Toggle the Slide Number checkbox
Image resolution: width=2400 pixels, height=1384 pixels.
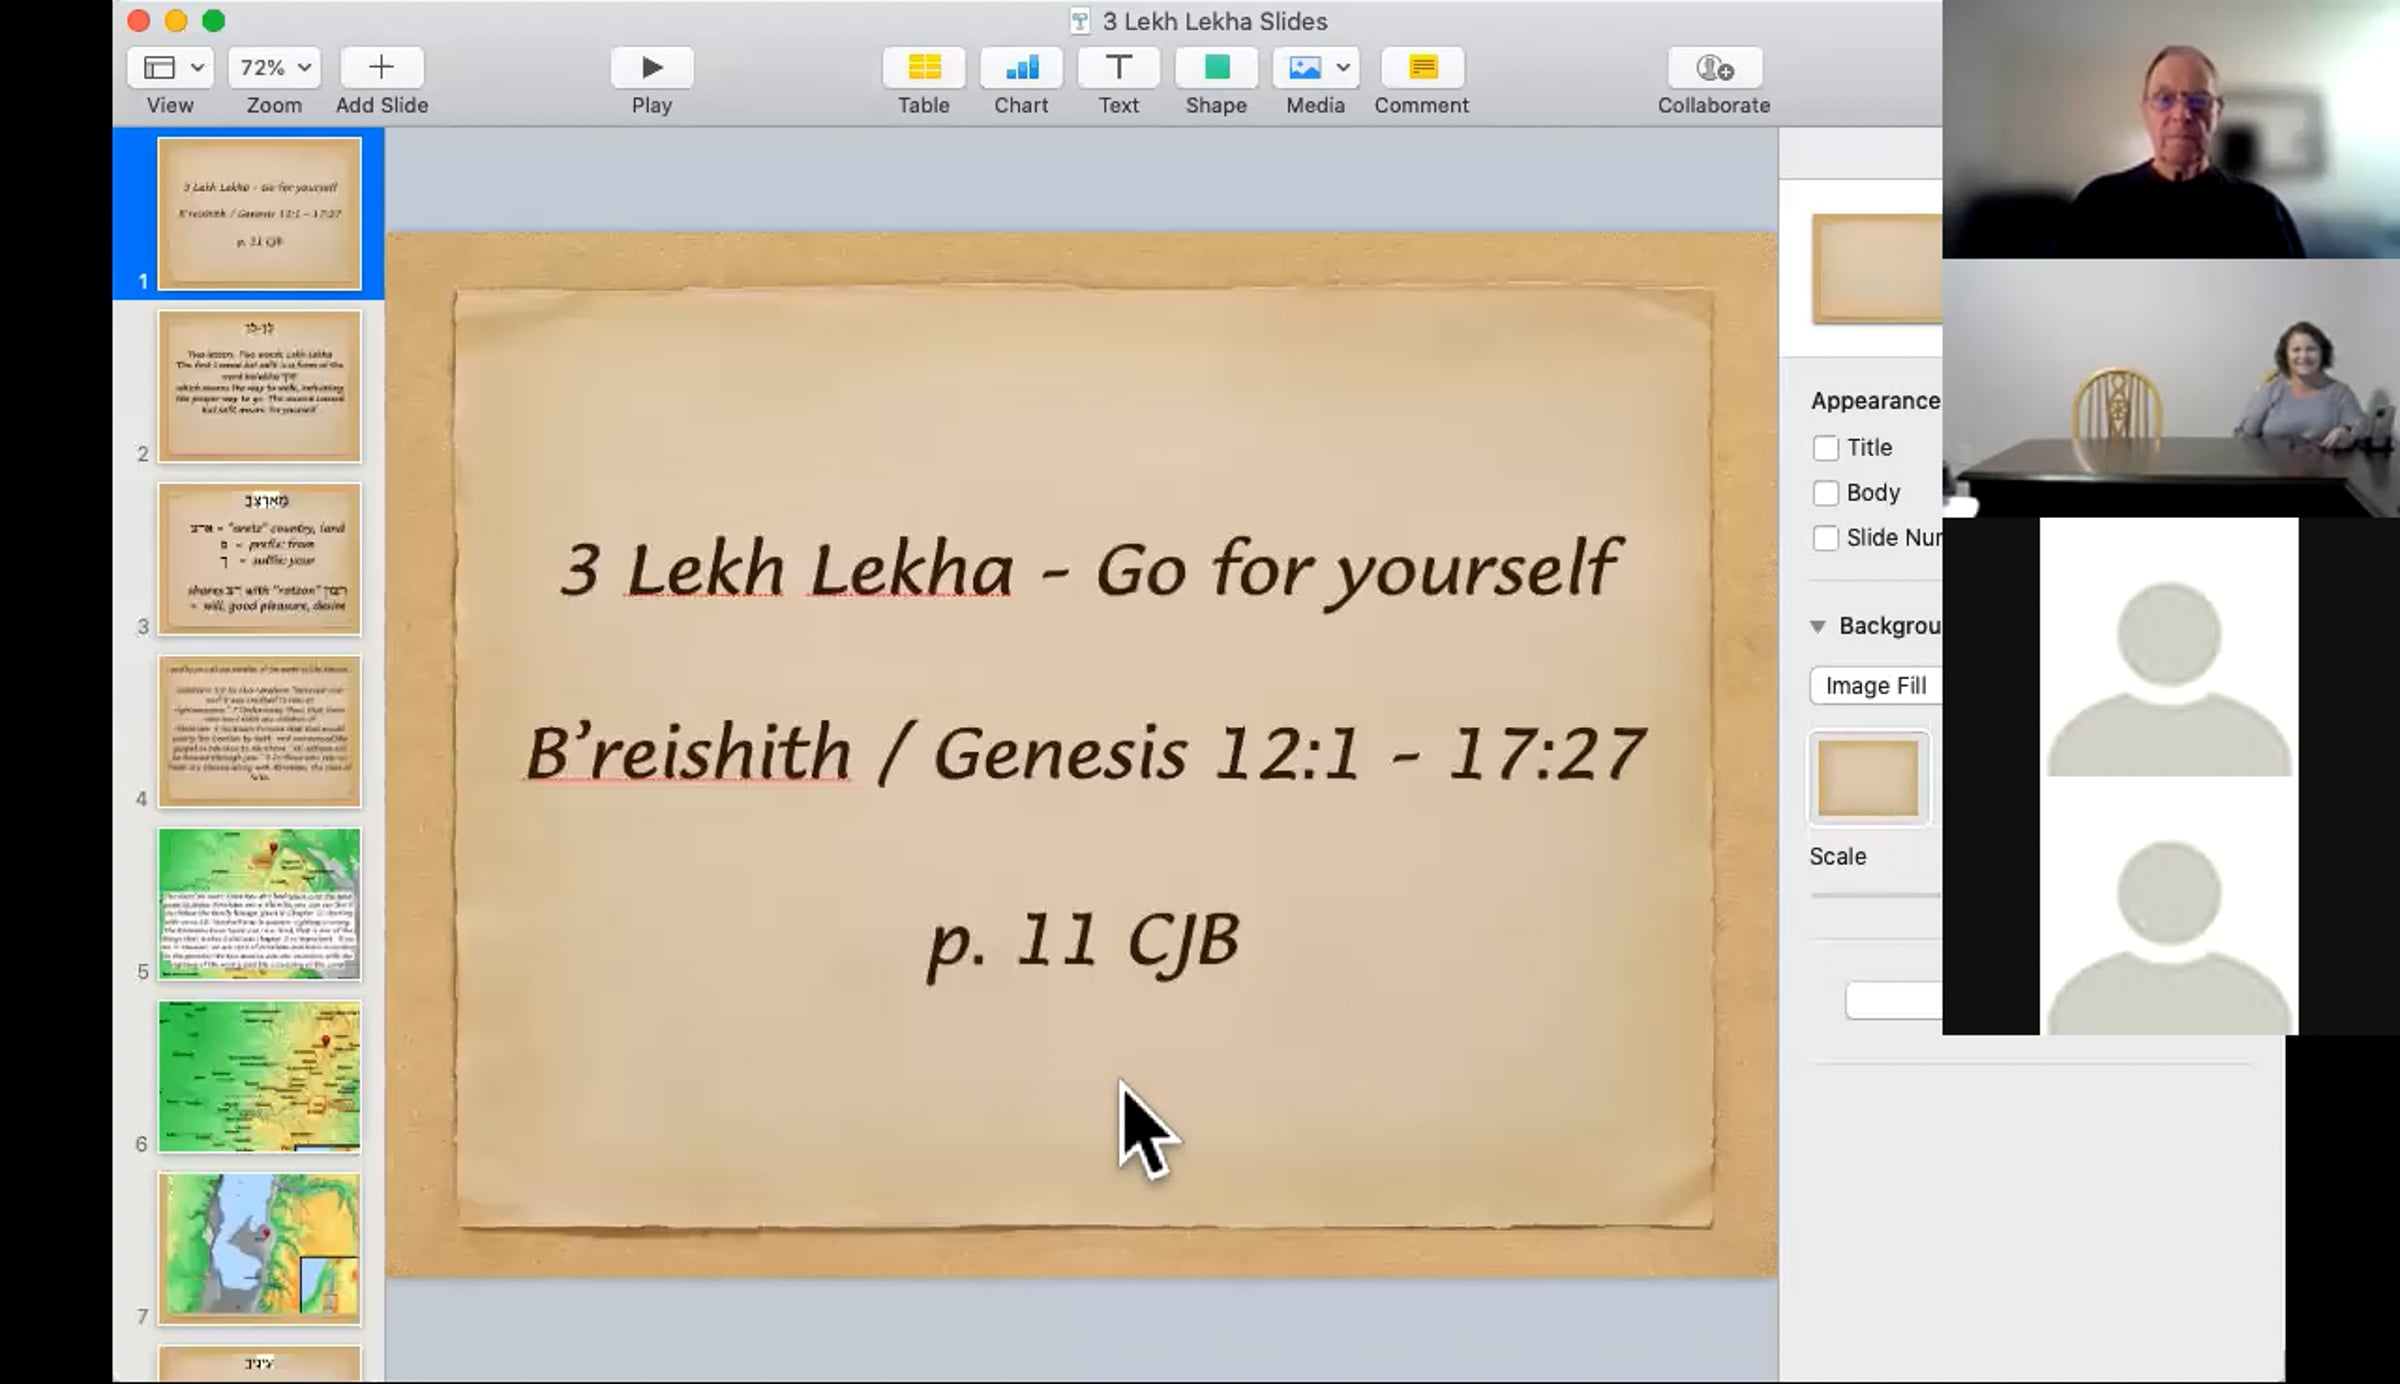[x=1825, y=538]
